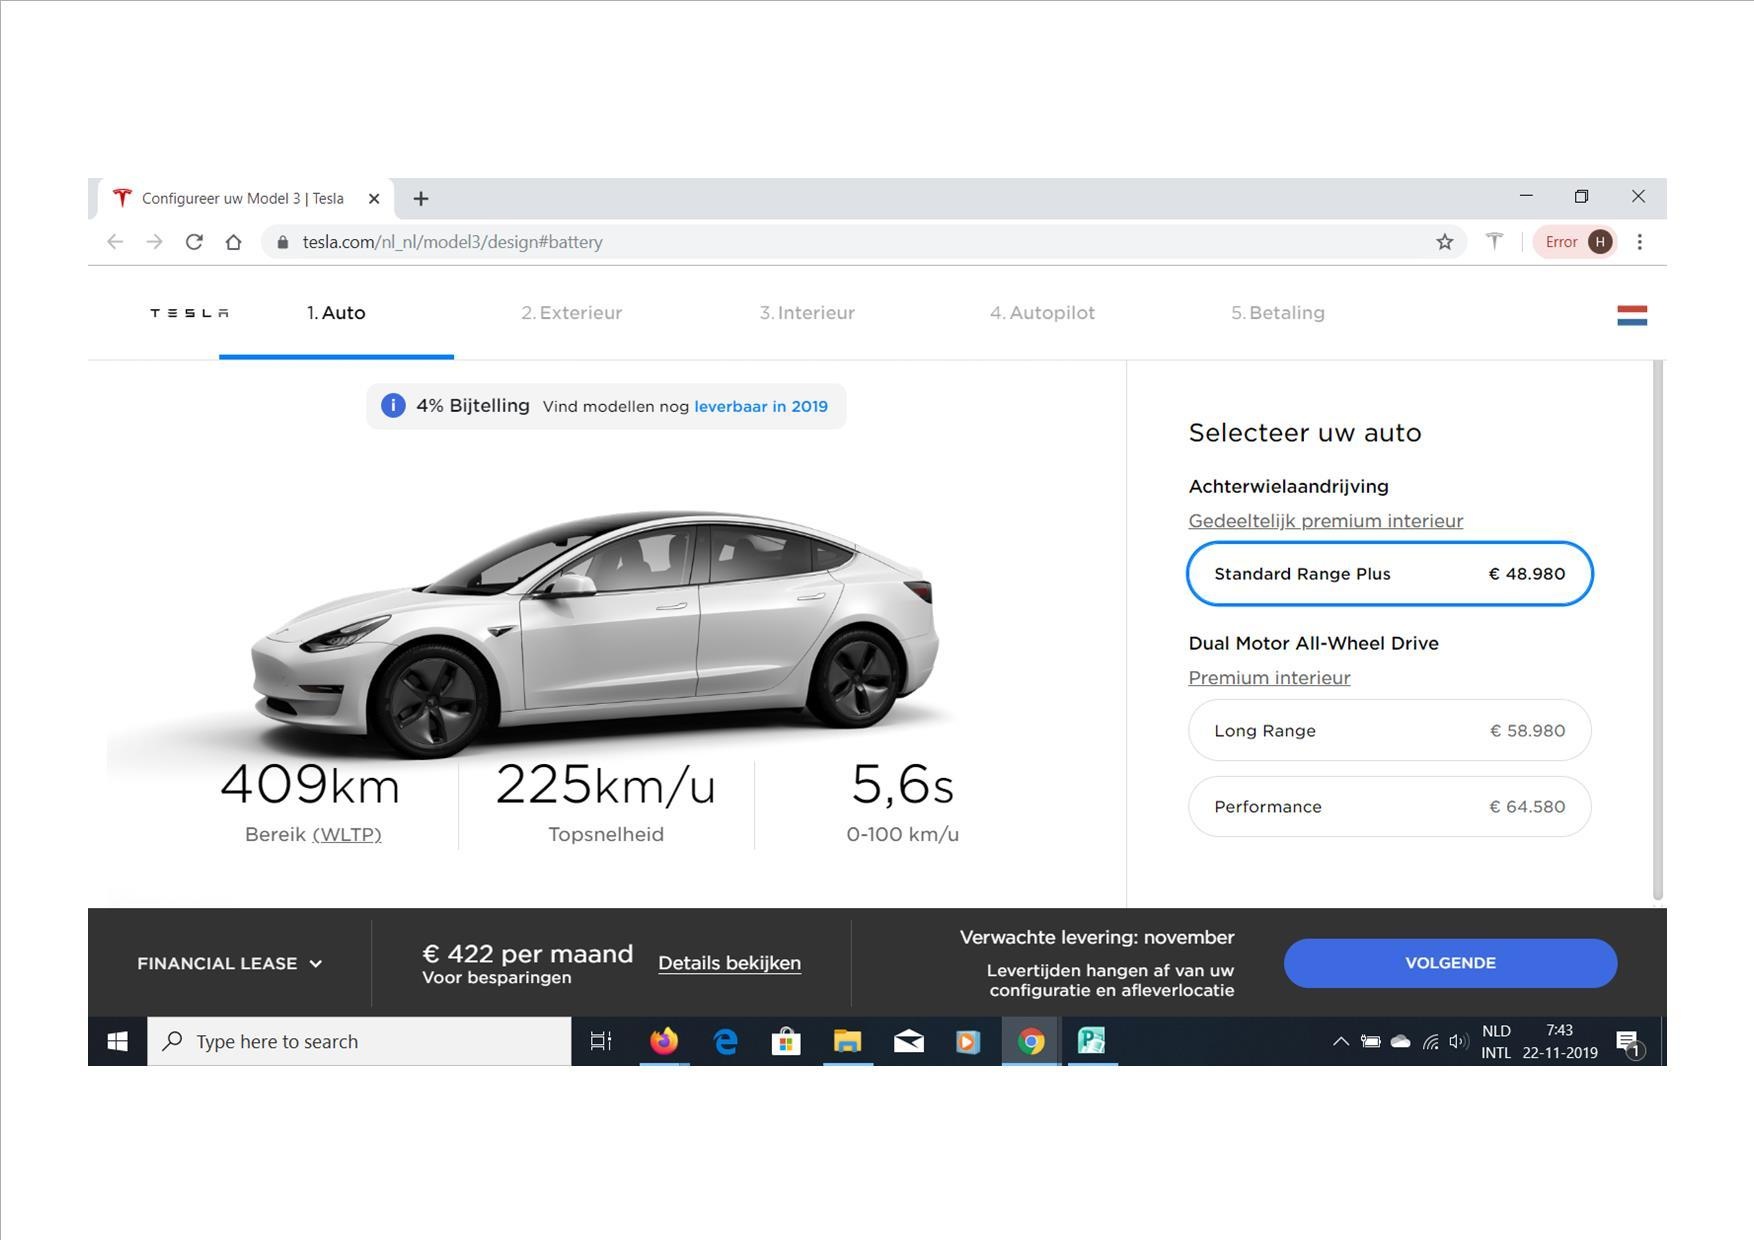Click the Tesla extension icon in toolbar
The width and height of the screenshot is (1754, 1240).
[x=1494, y=241]
